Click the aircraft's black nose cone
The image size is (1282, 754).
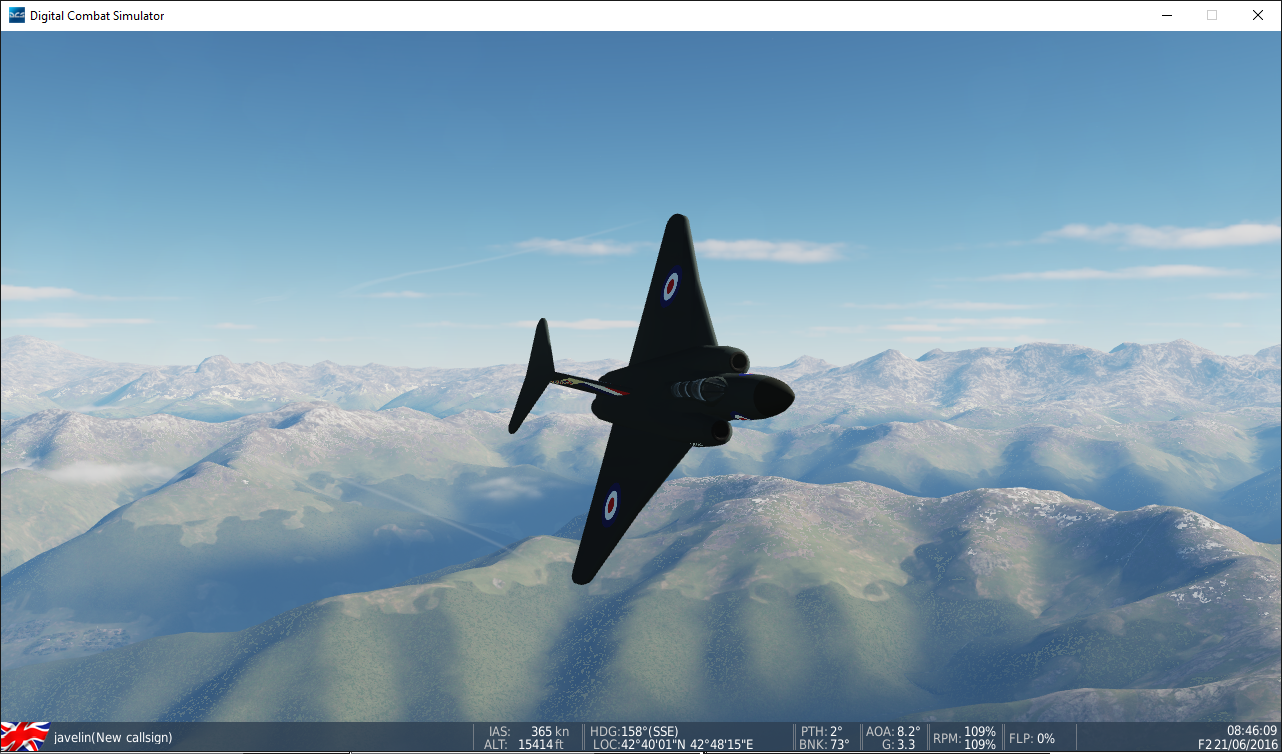pyautogui.click(x=773, y=397)
